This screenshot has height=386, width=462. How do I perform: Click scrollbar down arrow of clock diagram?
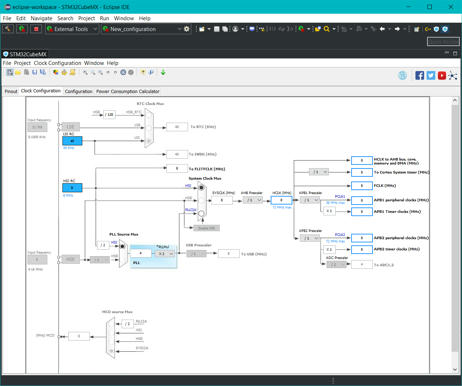pos(455,369)
